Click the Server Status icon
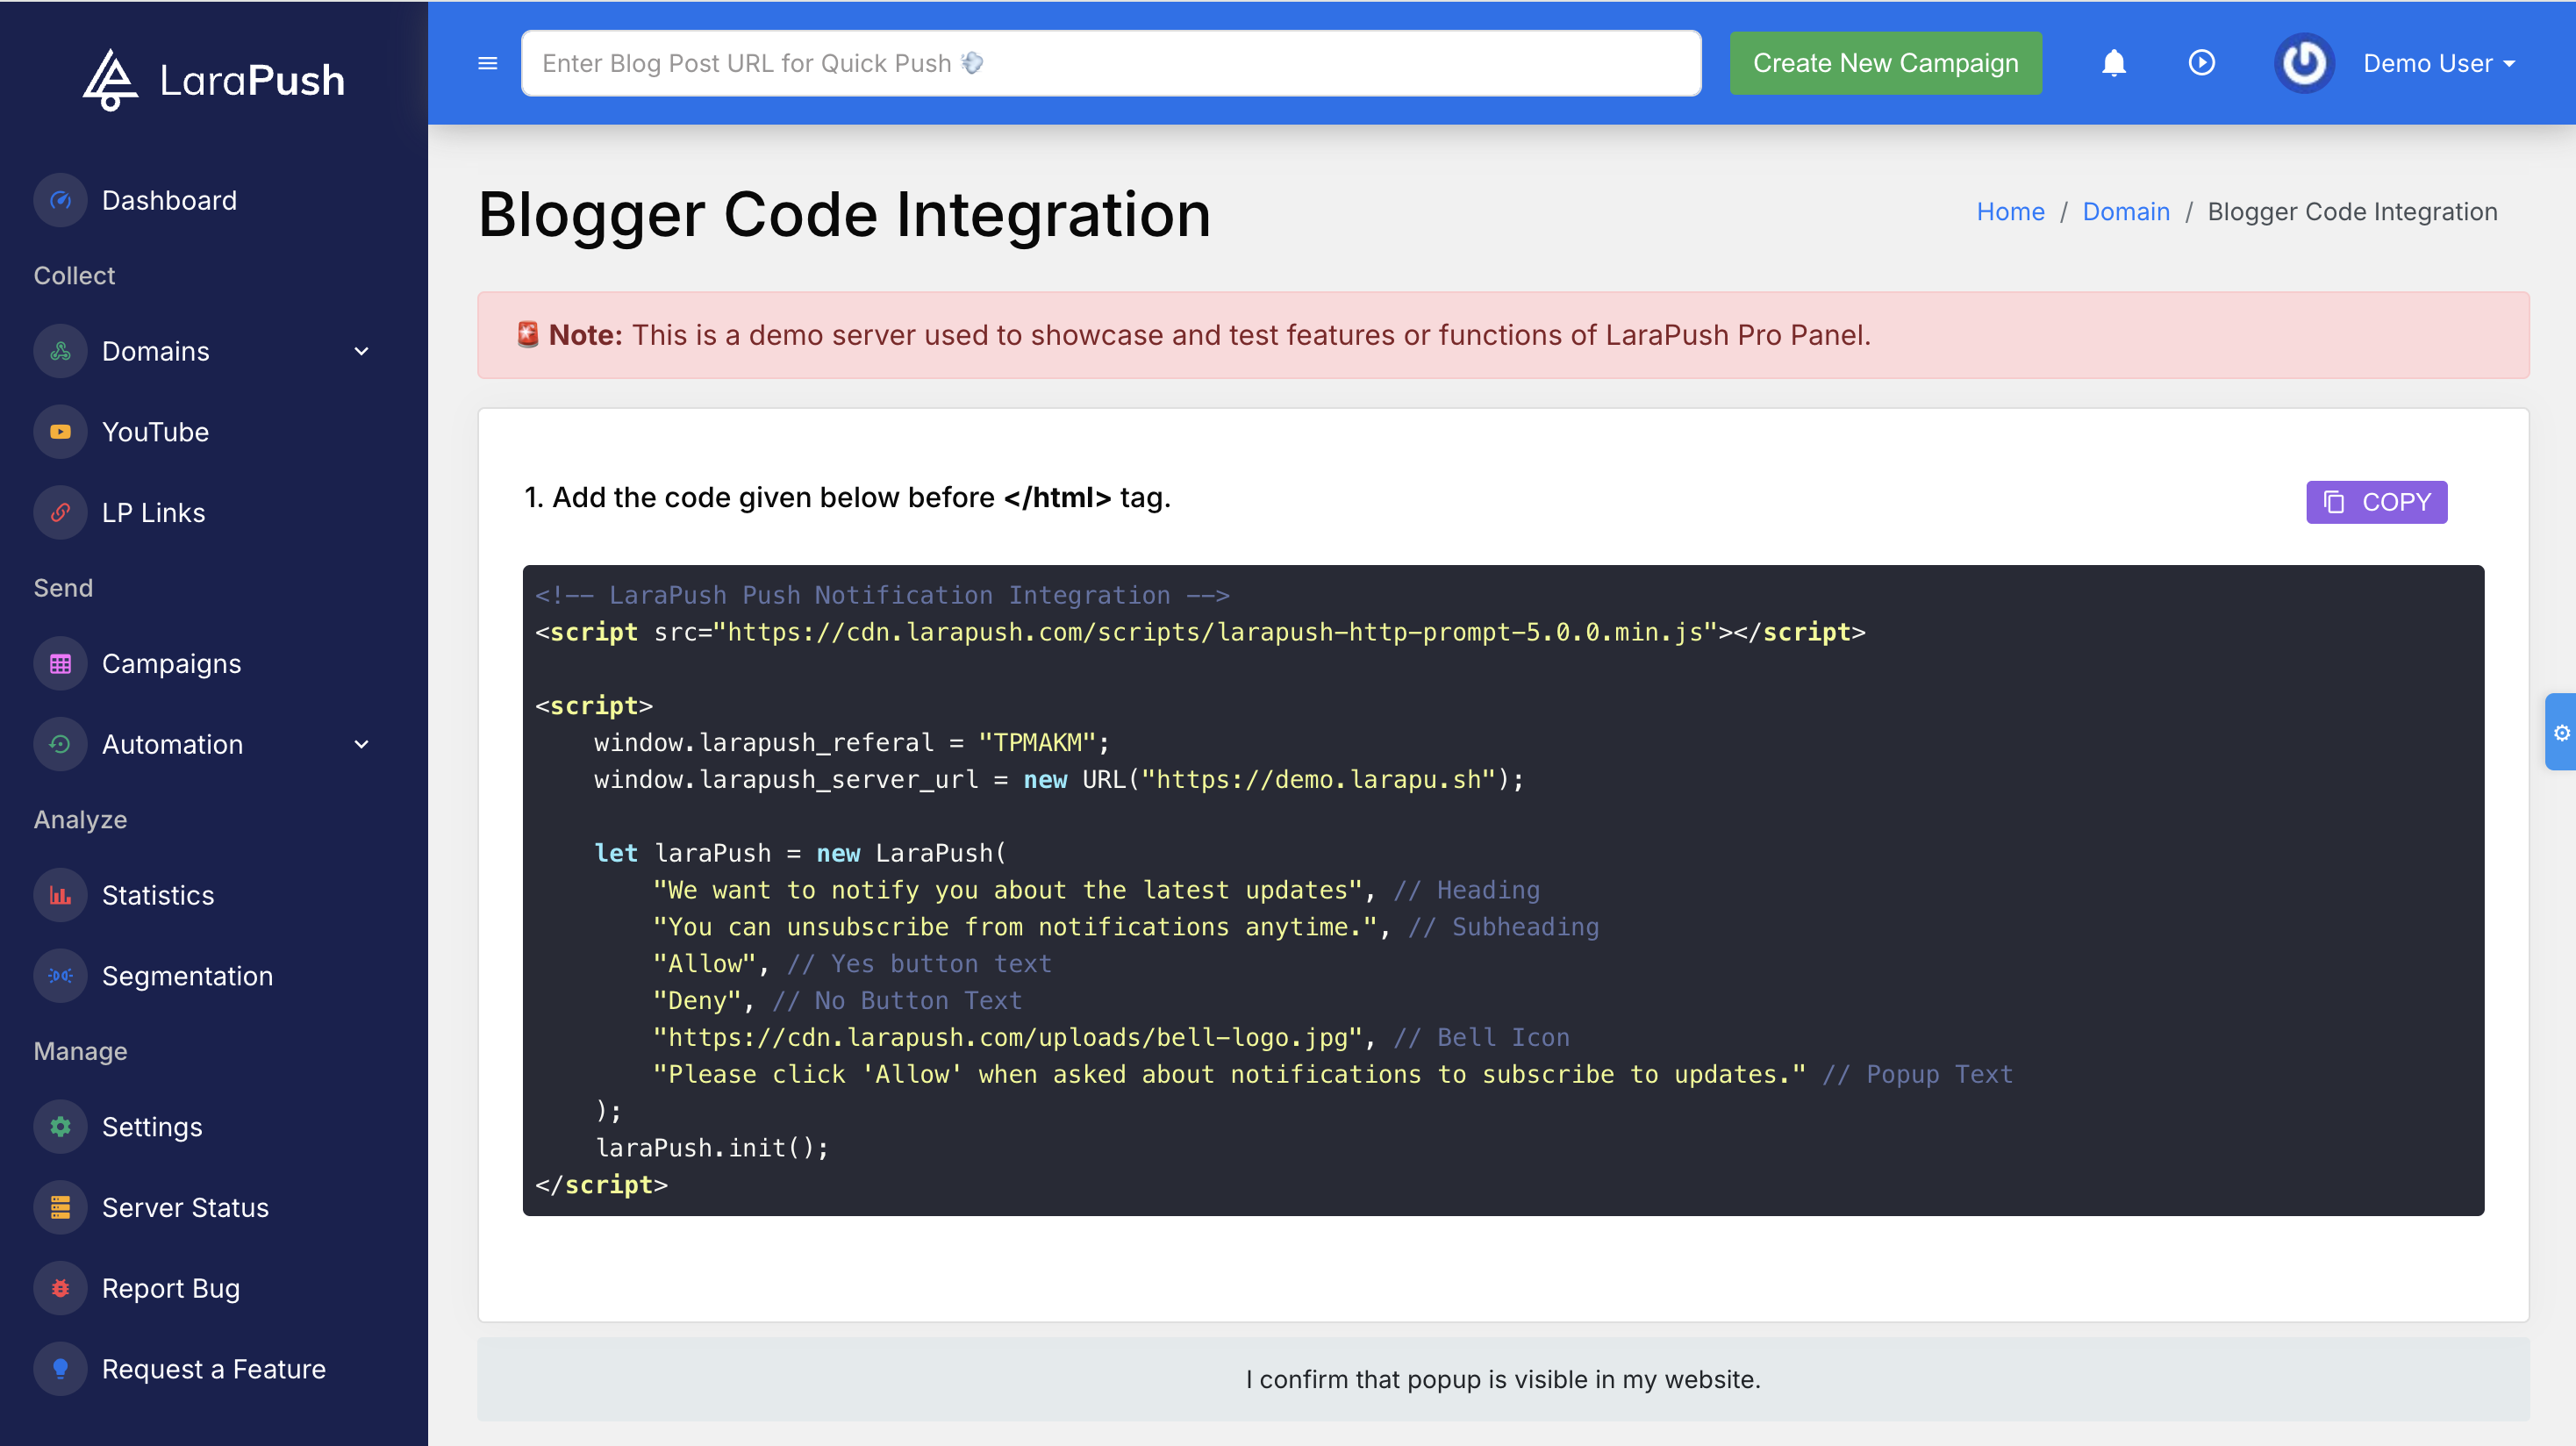 pyautogui.click(x=61, y=1208)
